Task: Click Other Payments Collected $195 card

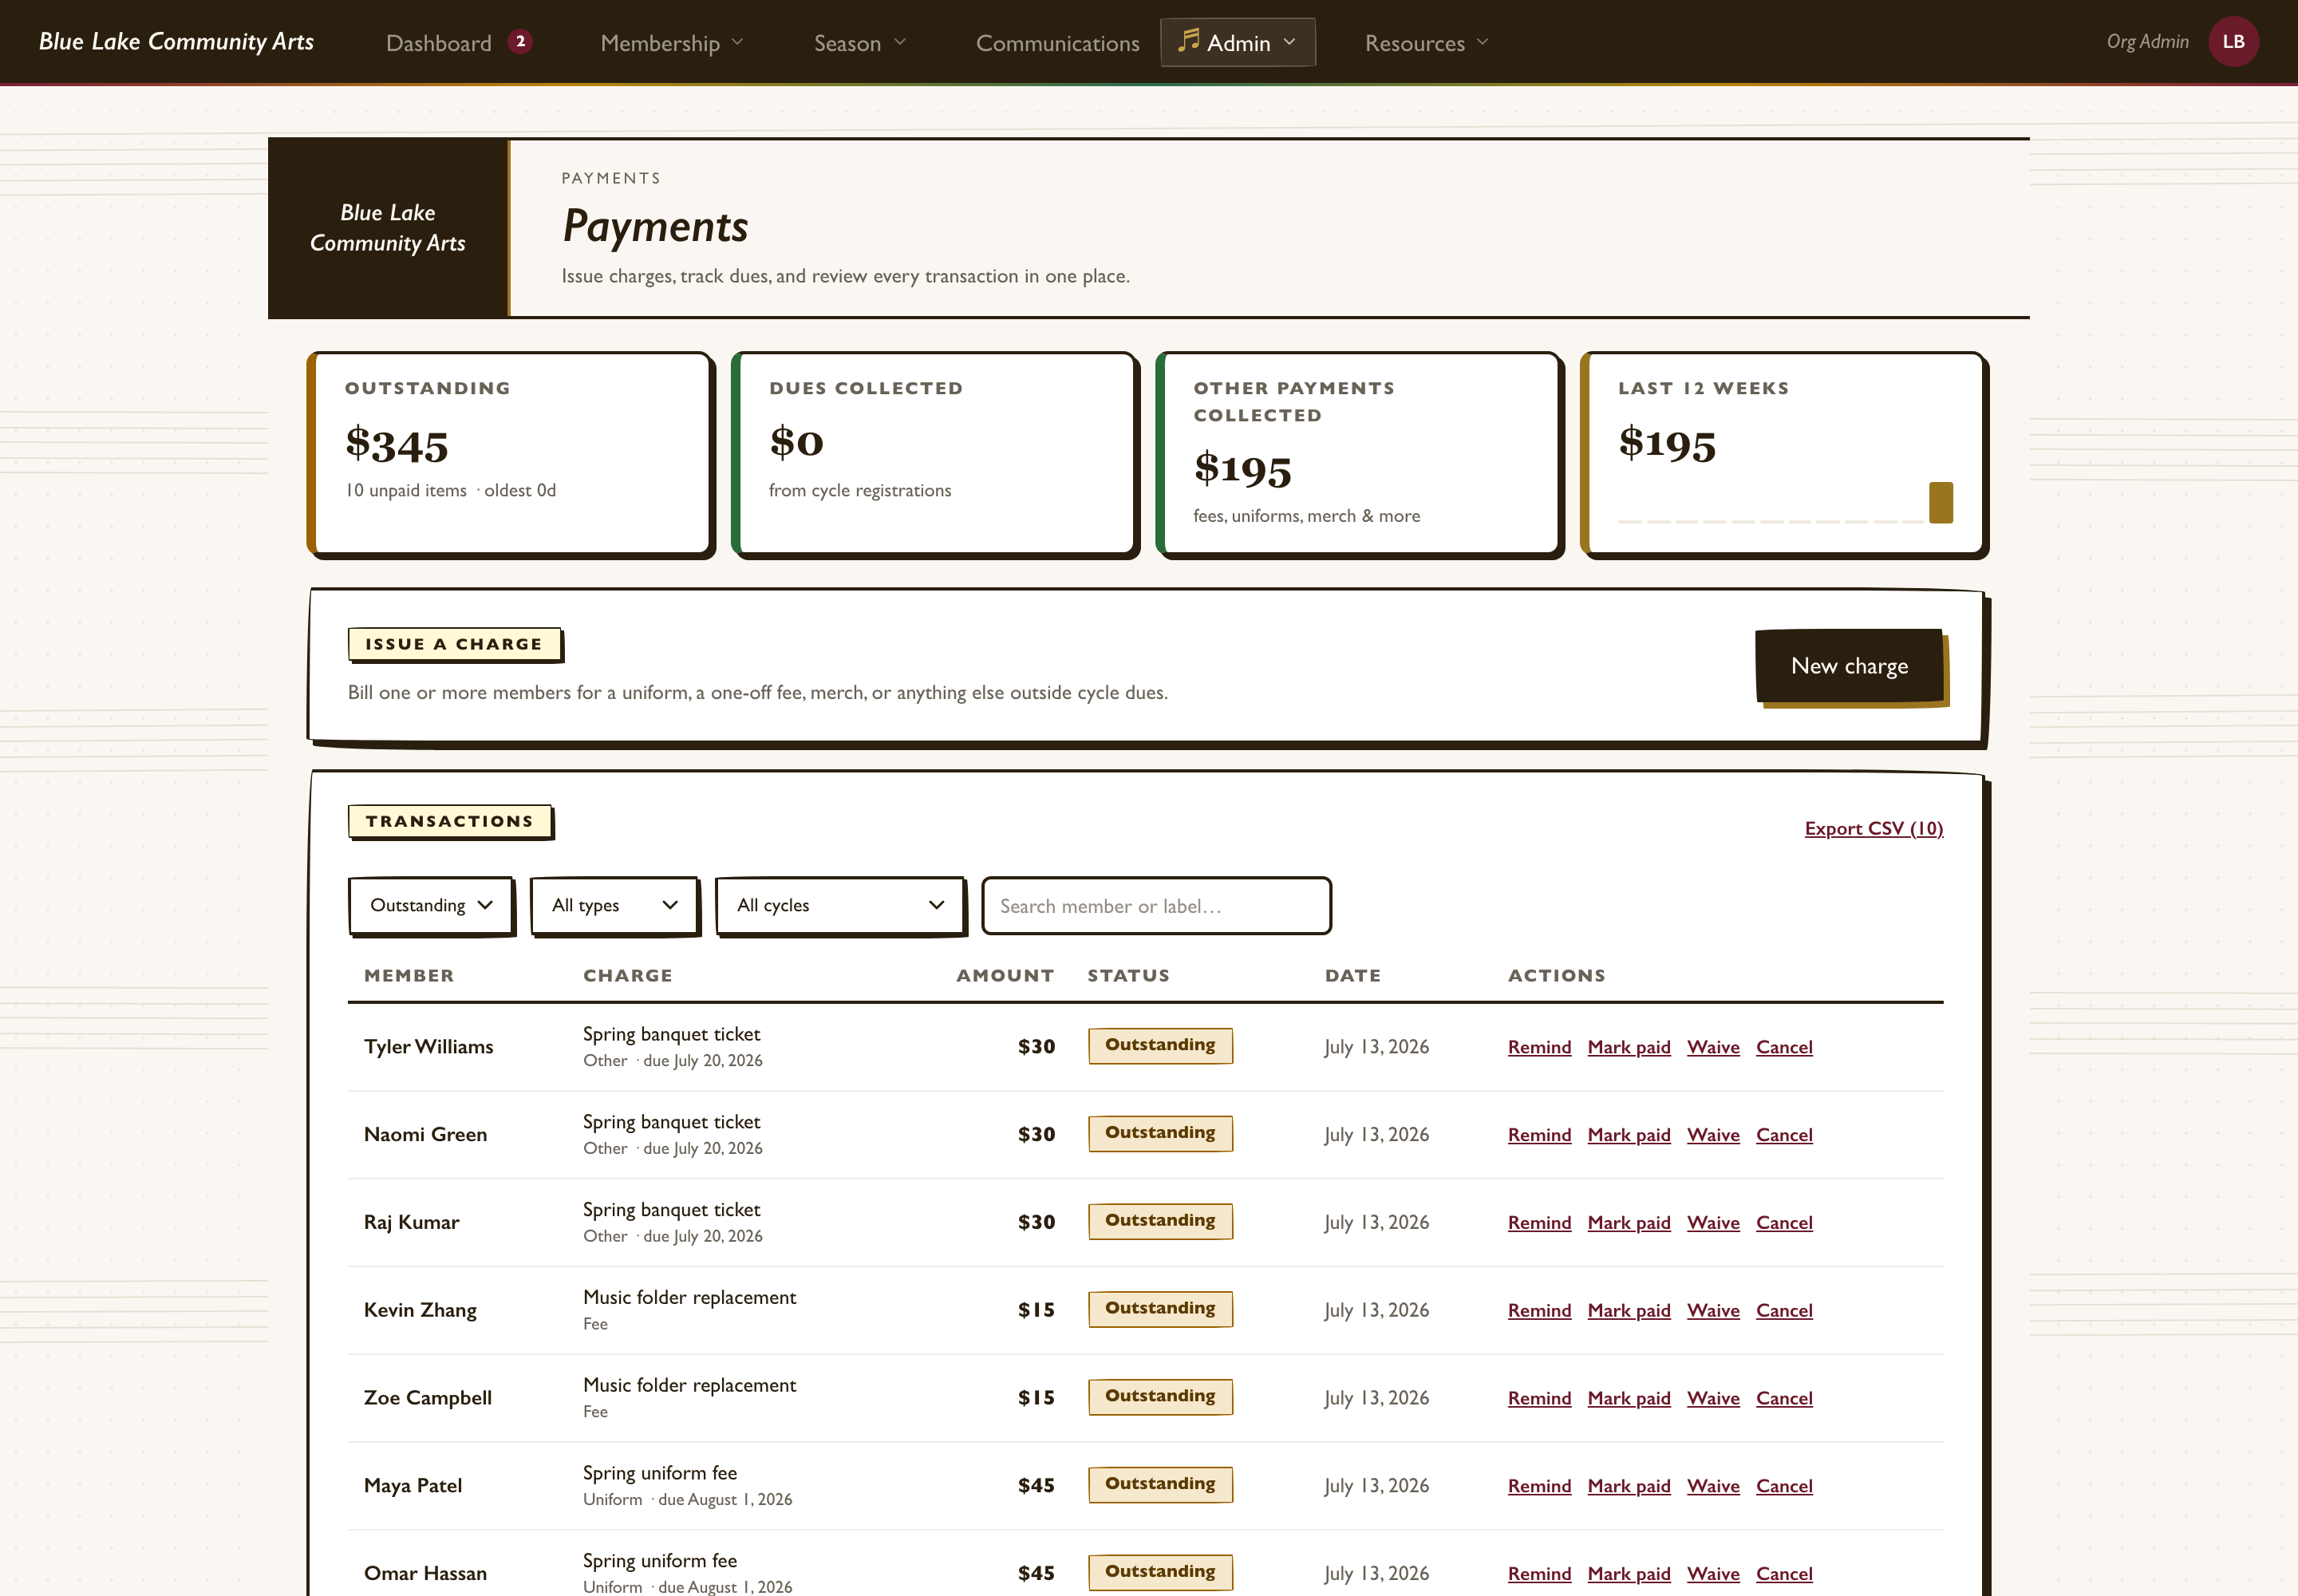Action: click(1359, 453)
